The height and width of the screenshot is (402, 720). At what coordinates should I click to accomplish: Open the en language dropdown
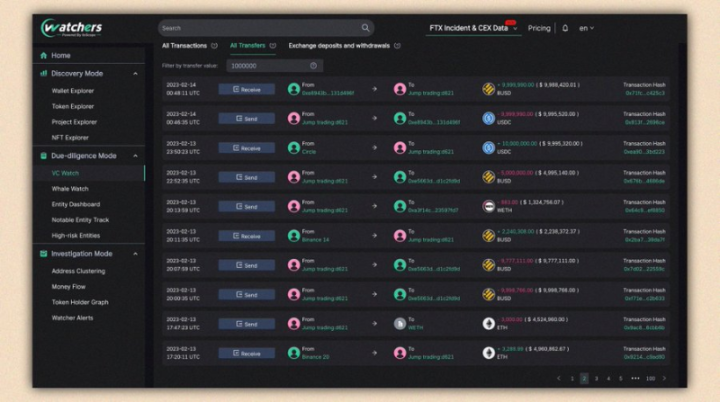pyautogui.click(x=586, y=28)
